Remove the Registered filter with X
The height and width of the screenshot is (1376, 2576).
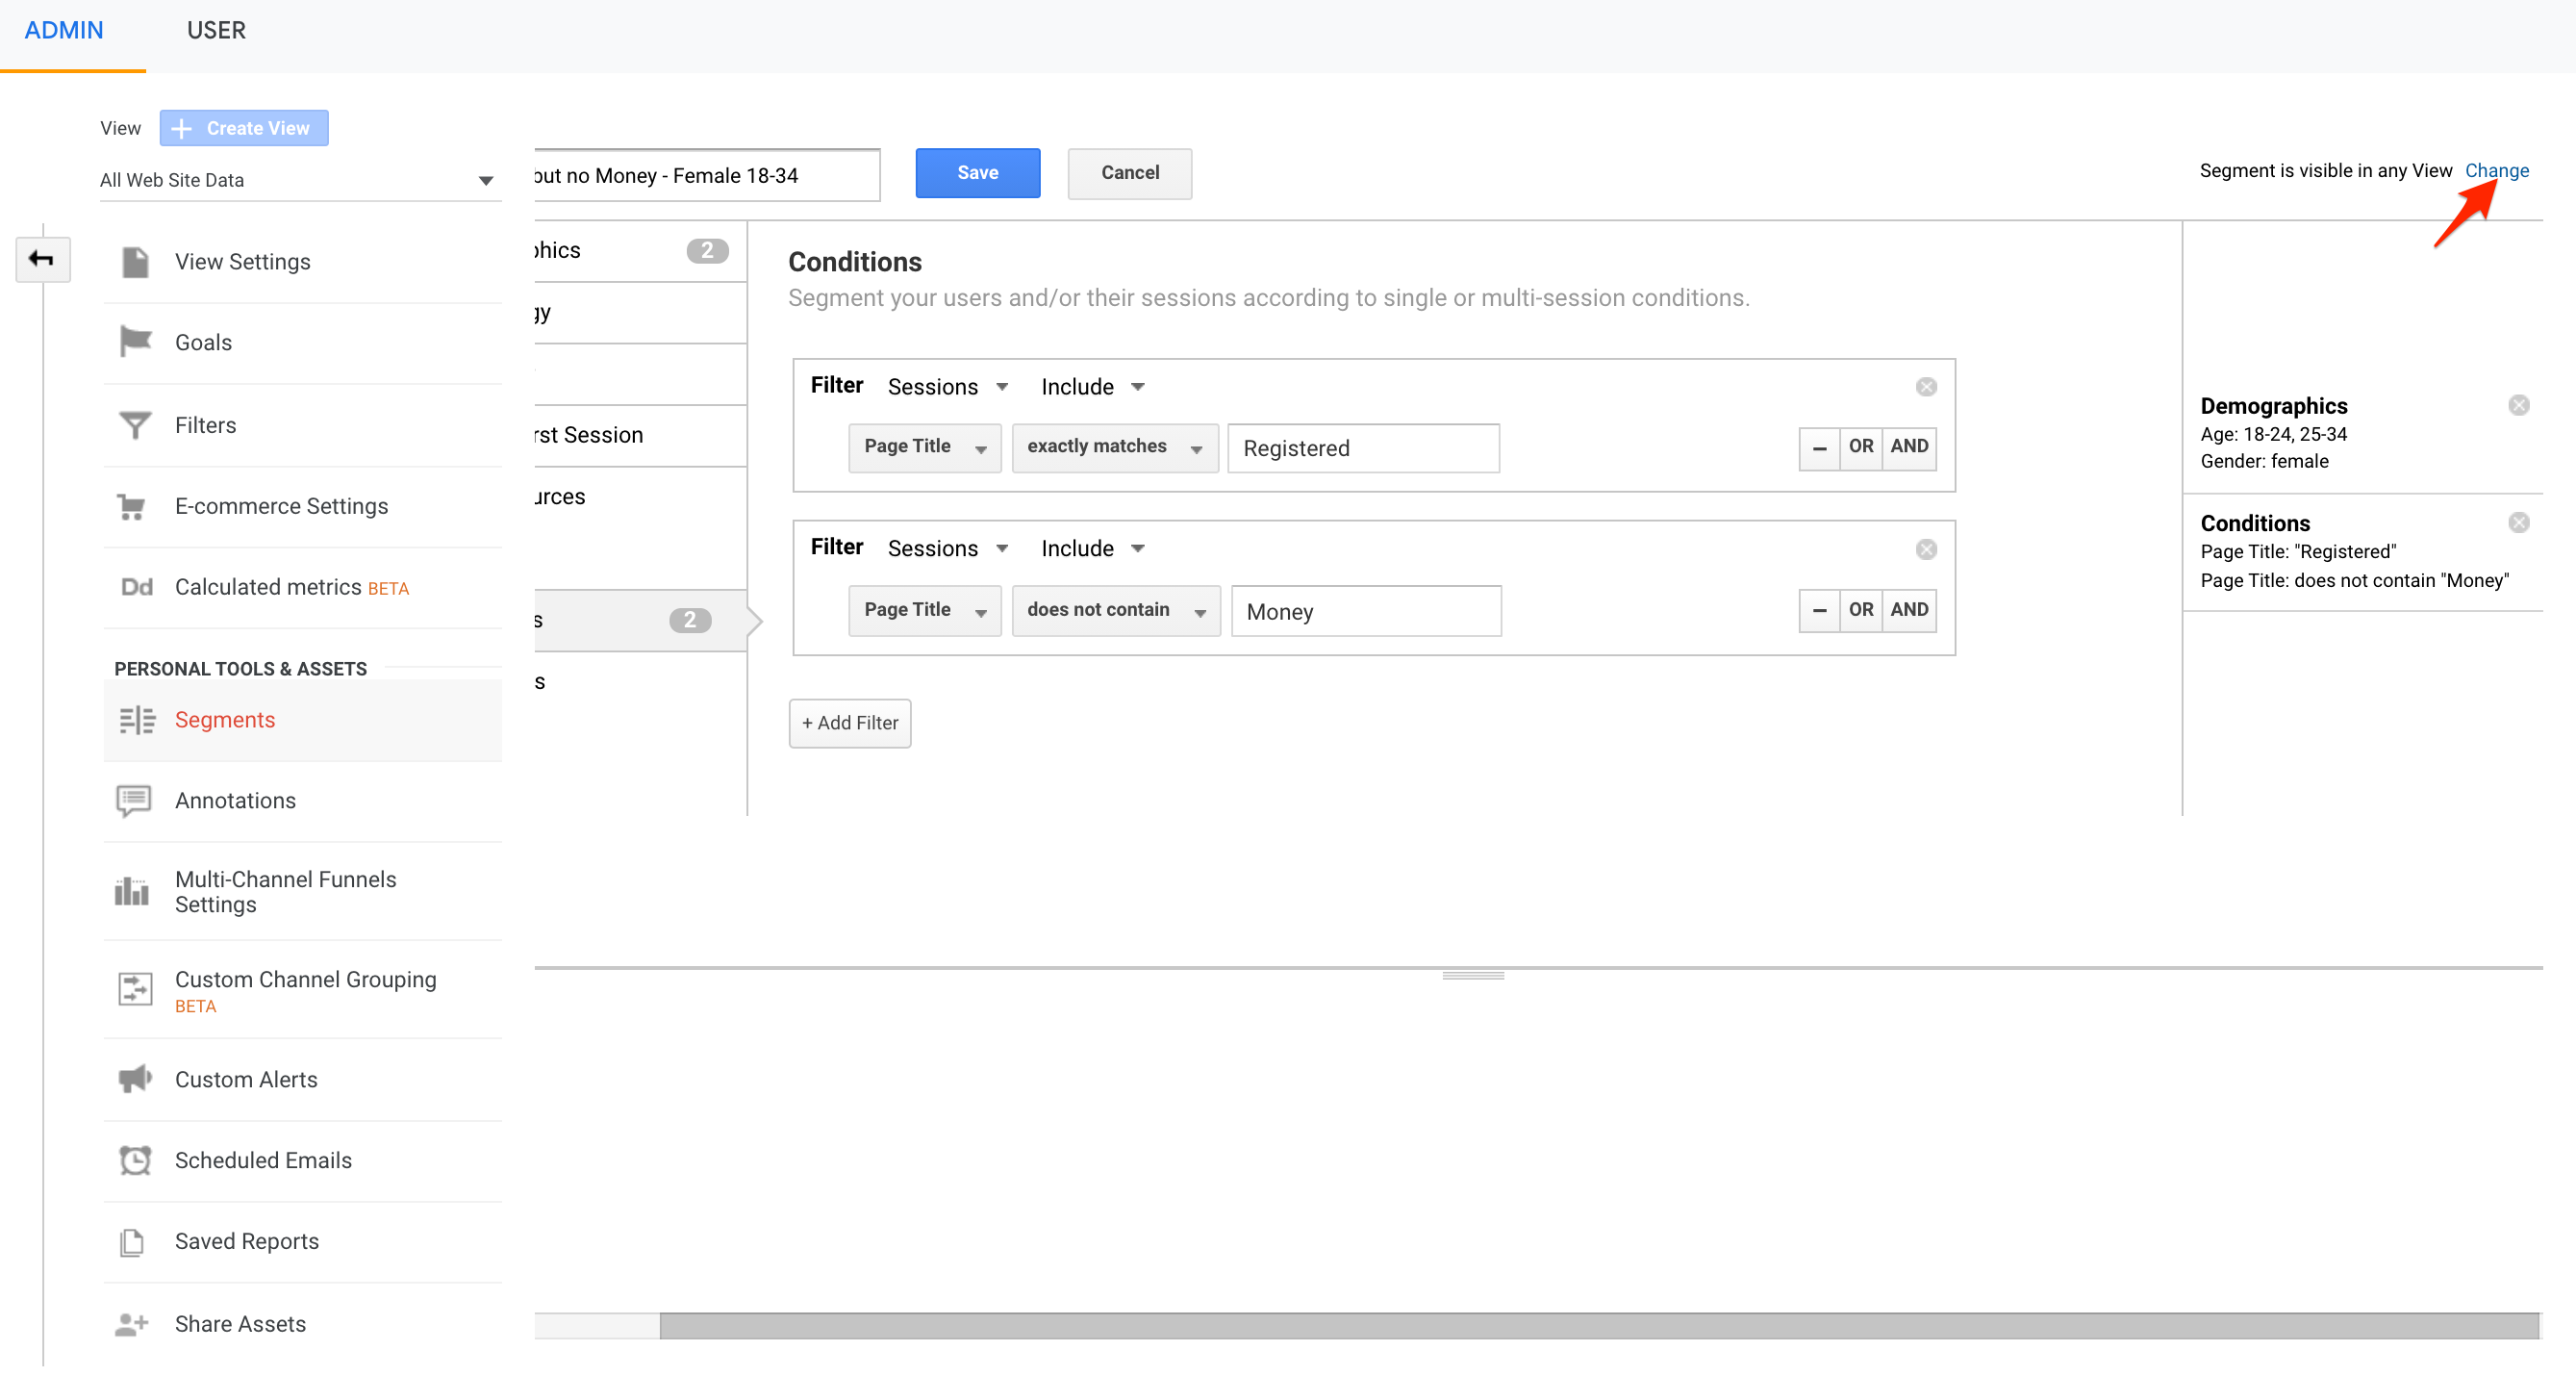(x=1926, y=387)
